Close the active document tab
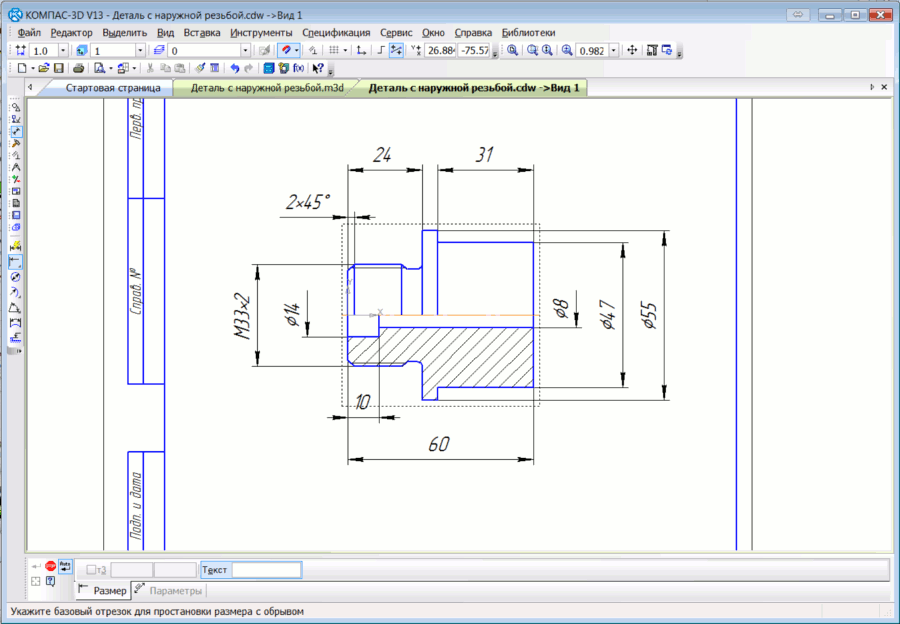 (884, 87)
